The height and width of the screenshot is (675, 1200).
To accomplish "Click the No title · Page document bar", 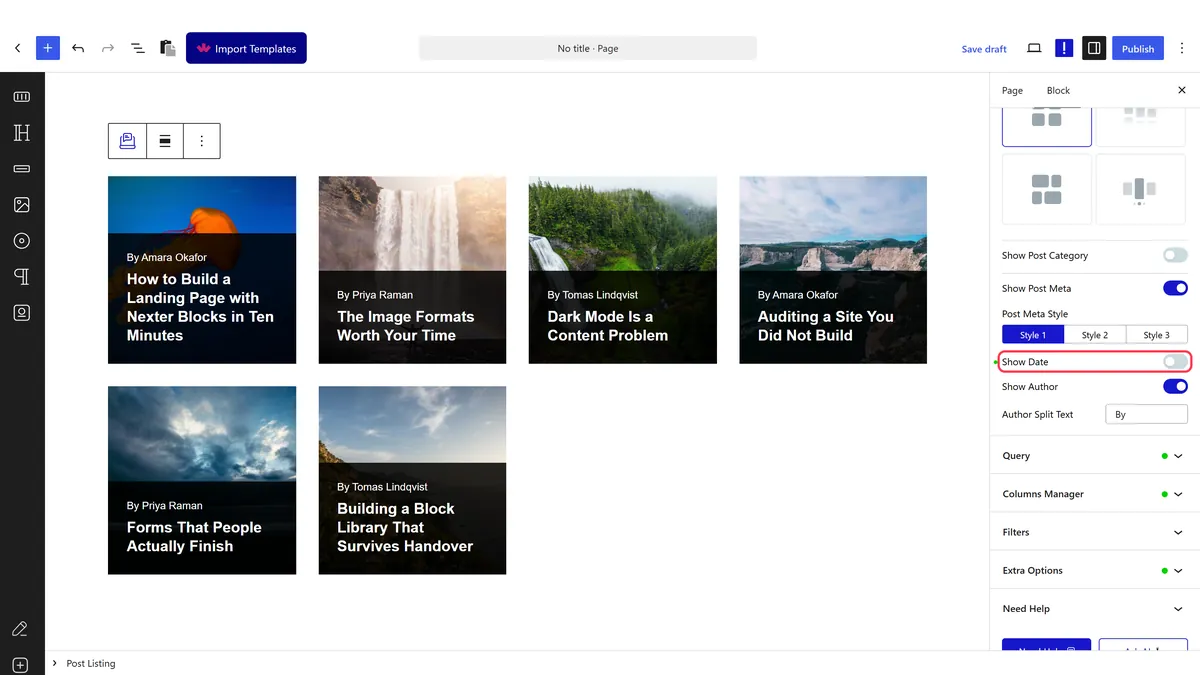I will tap(588, 48).
